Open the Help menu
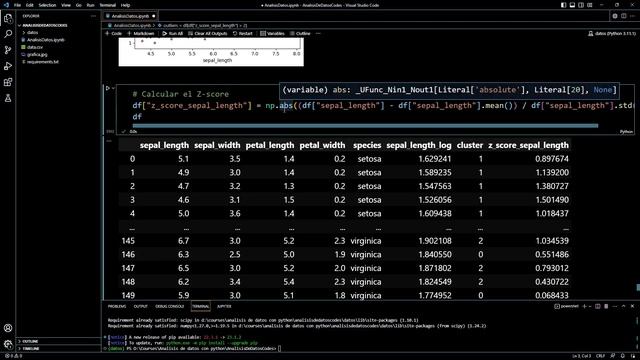Image resolution: width=640 pixels, height=360 pixels. click(x=125, y=5)
